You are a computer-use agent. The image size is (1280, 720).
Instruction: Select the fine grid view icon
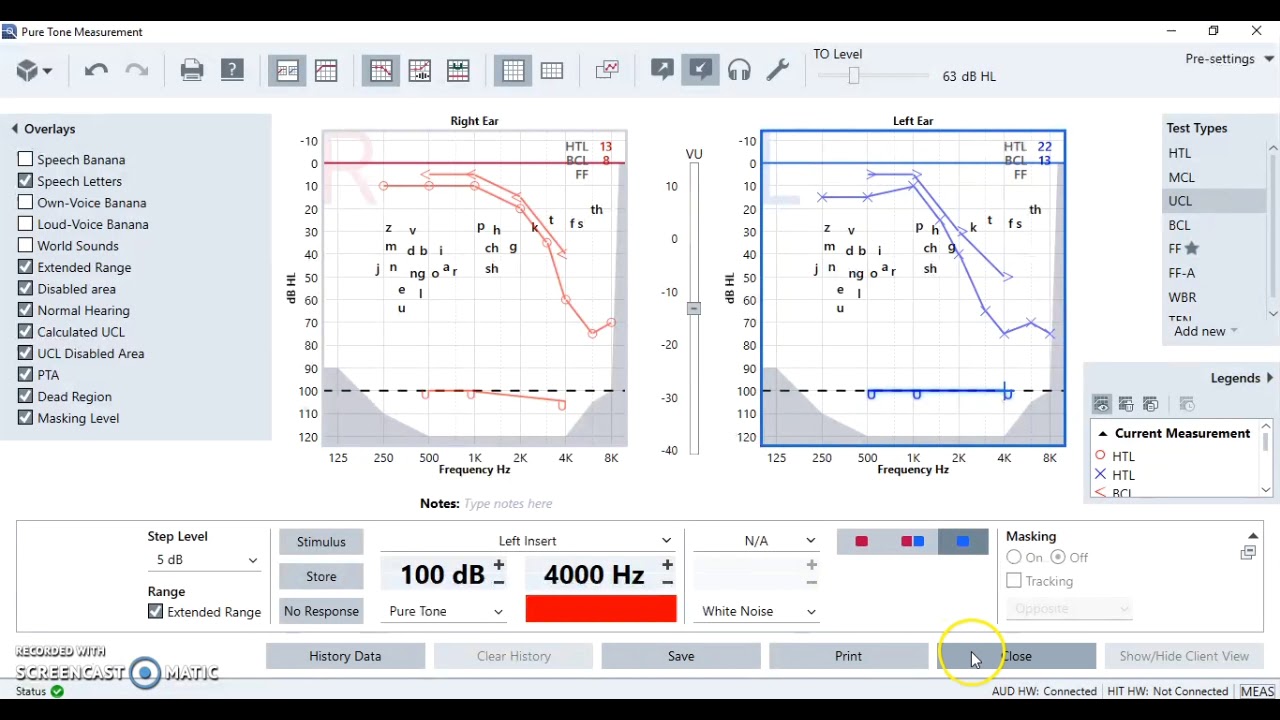pyautogui.click(x=513, y=71)
